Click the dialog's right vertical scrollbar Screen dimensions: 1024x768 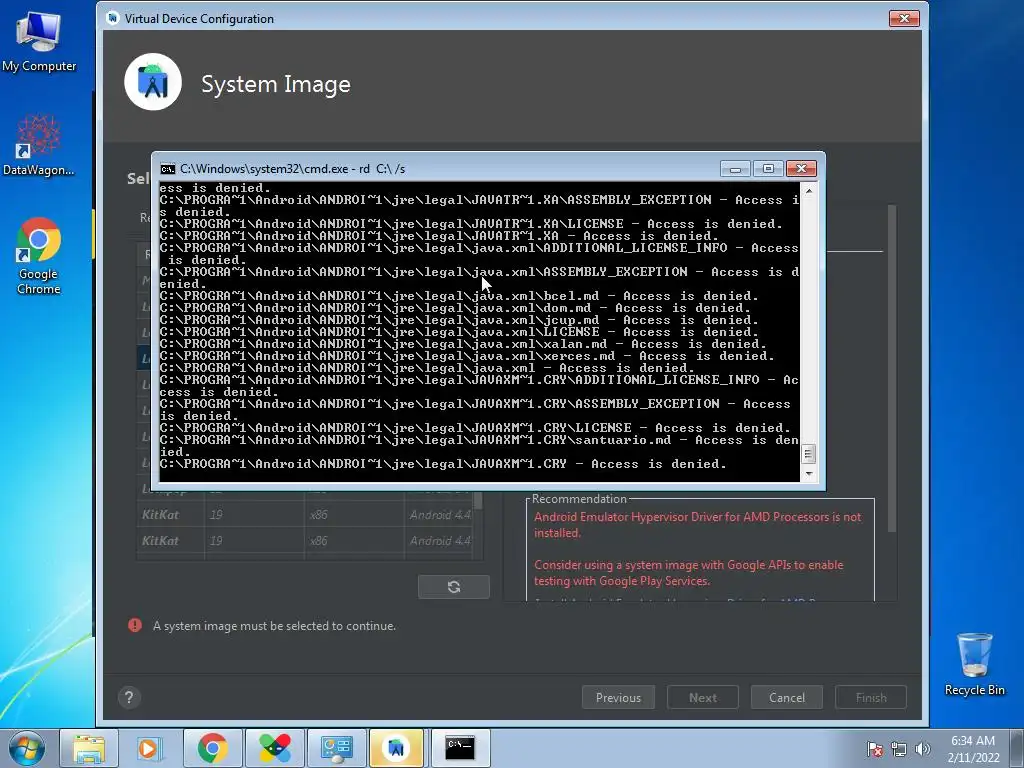(892, 368)
